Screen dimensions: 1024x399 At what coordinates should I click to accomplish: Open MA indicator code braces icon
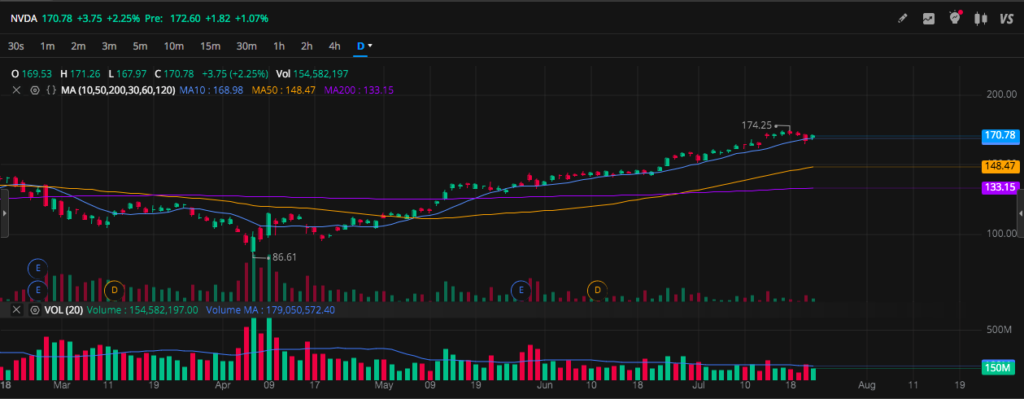click(x=50, y=90)
